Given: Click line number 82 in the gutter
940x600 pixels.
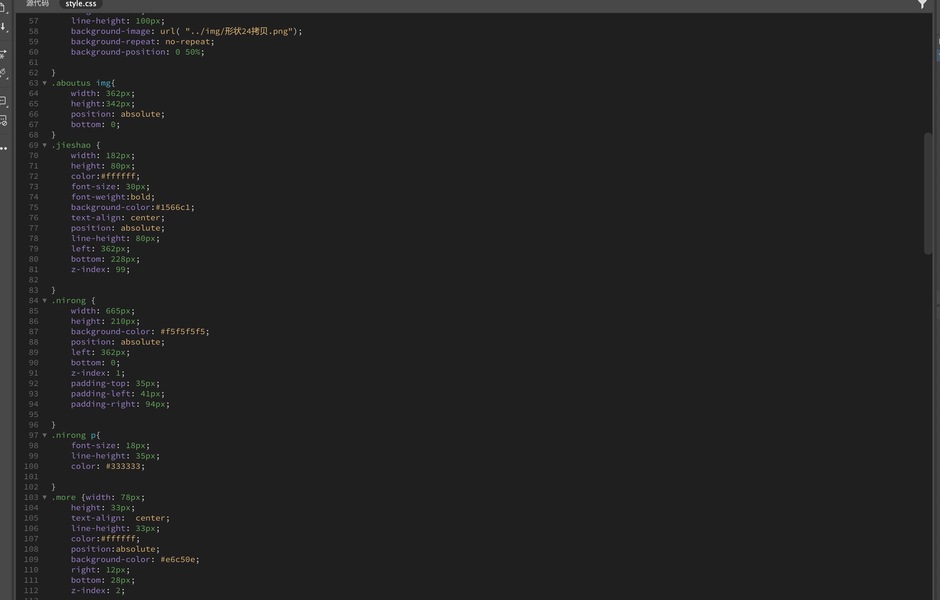Looking at the screenshot, I should 33,280.
